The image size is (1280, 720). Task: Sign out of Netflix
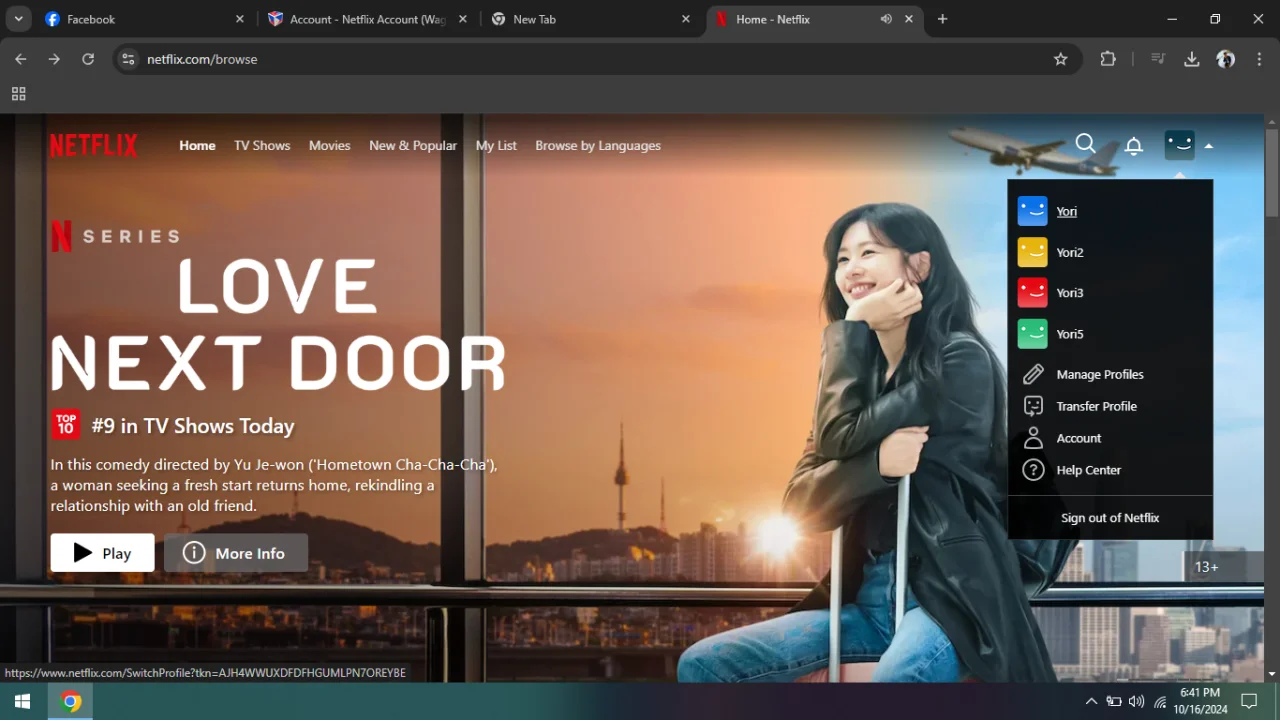point(1110,518)
